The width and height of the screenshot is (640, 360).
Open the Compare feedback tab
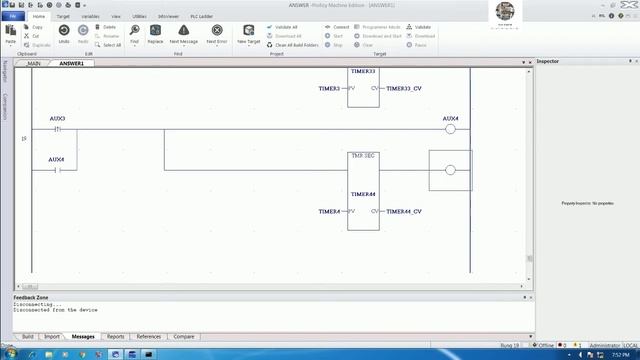coord(184,337)
